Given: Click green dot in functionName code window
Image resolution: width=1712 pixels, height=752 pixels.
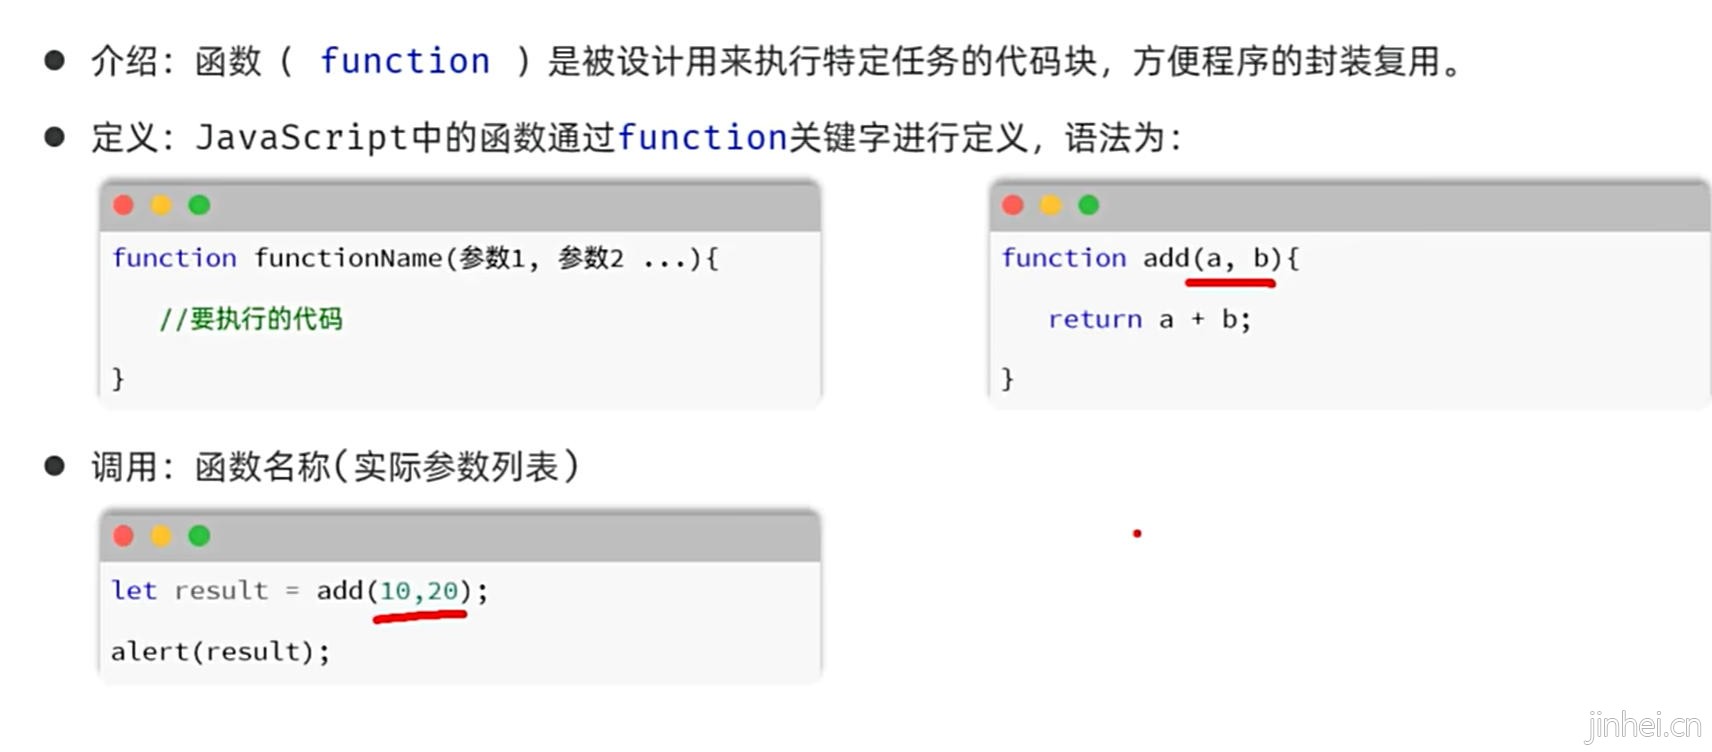Looking at the screenshot, I should click(199, 205).
